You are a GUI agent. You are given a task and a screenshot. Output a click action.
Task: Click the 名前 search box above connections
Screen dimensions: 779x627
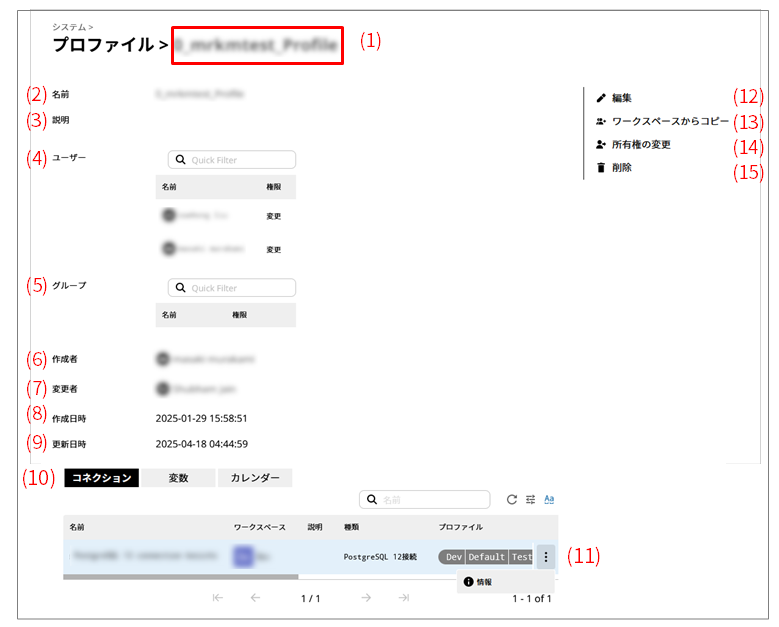click(433, 500)
